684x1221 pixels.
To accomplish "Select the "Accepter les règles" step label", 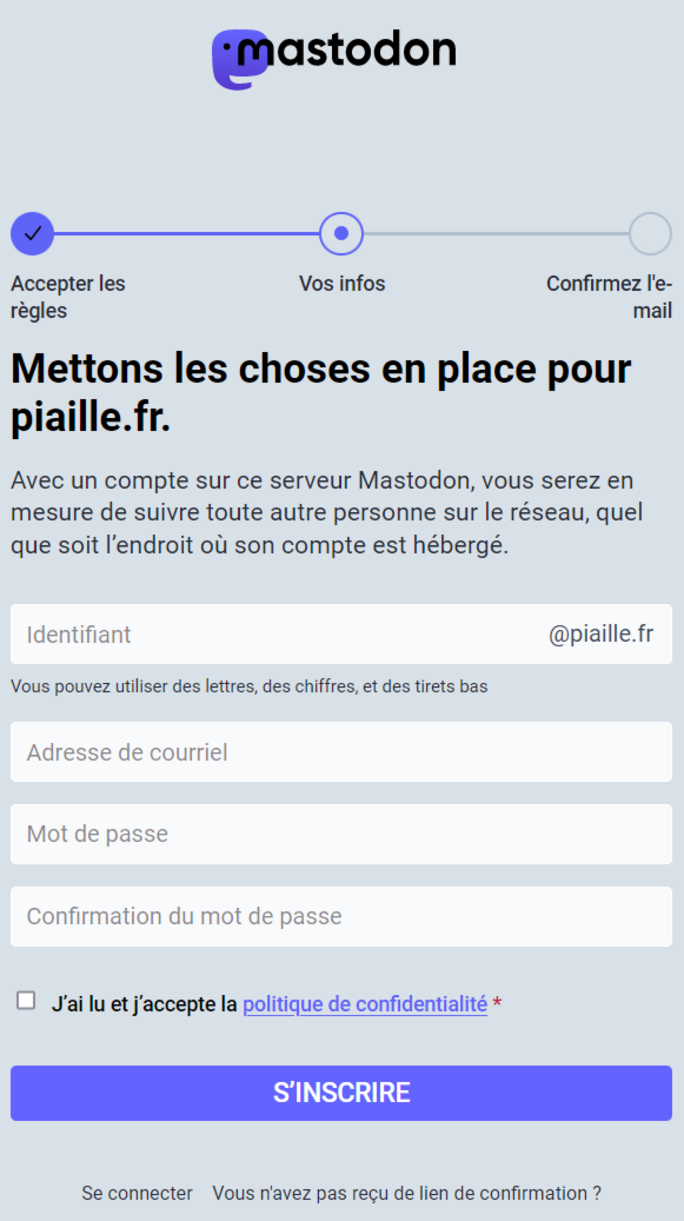I will click(68, 297).
